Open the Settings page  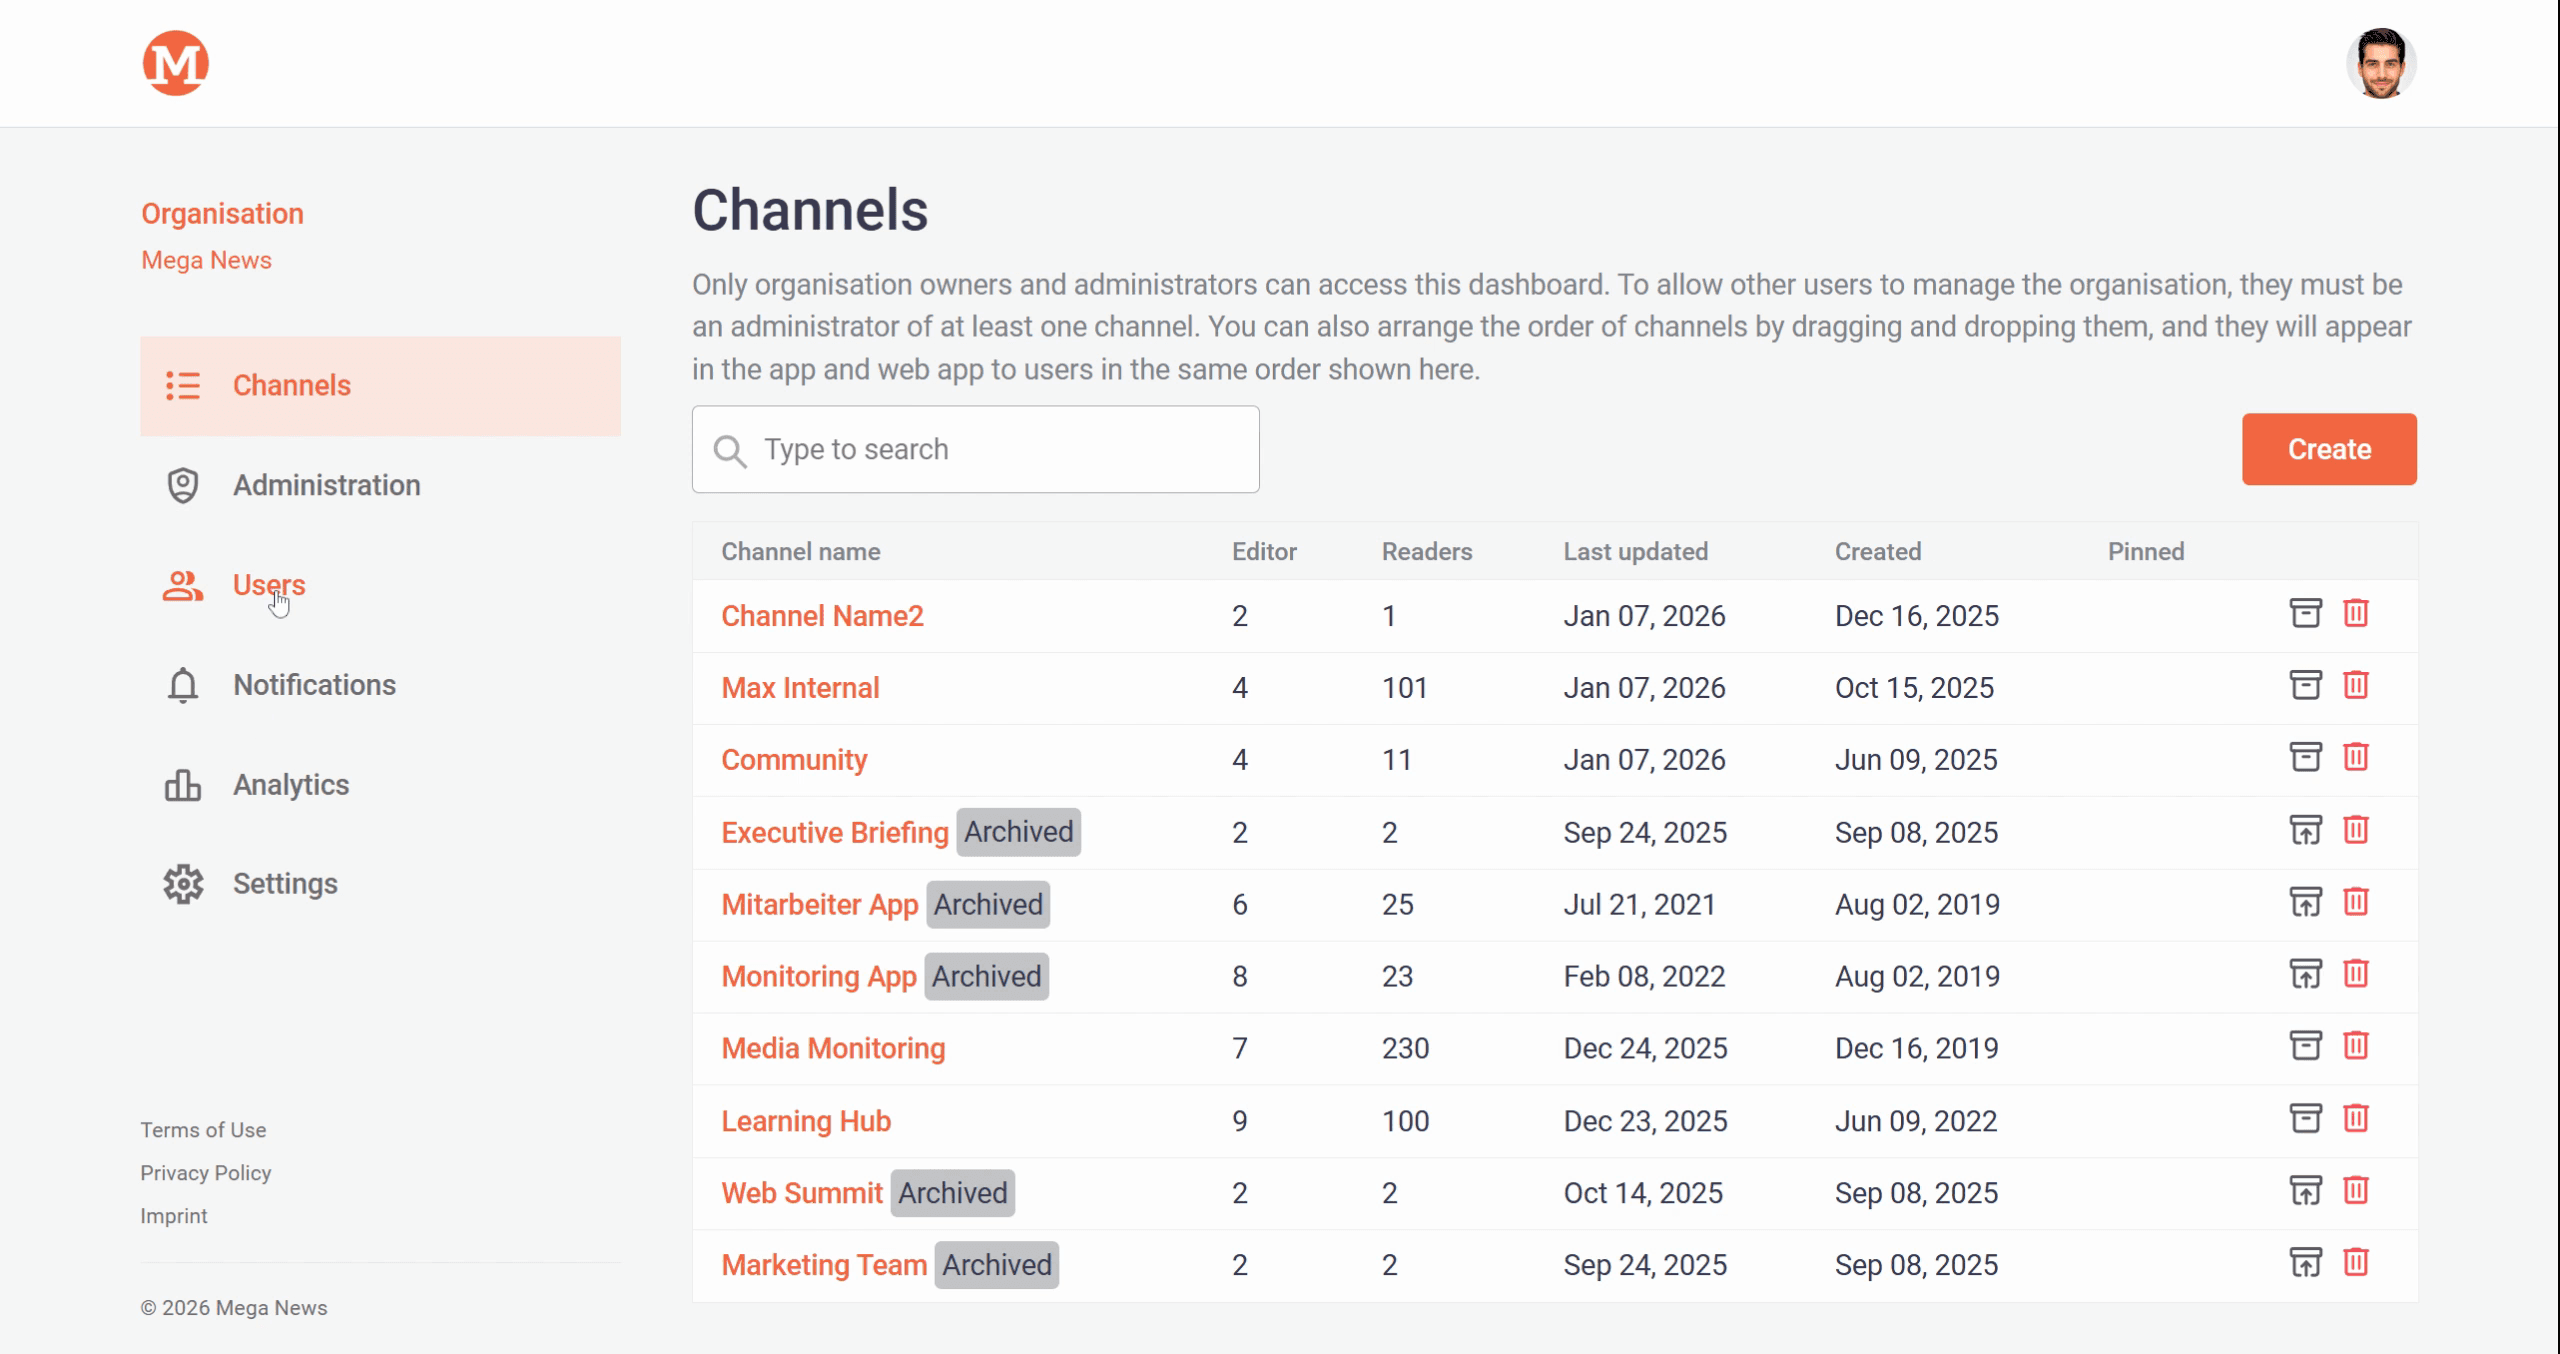(x=285, y=884)
